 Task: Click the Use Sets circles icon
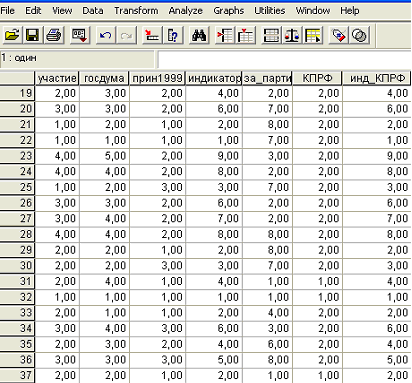pos(359,35)
